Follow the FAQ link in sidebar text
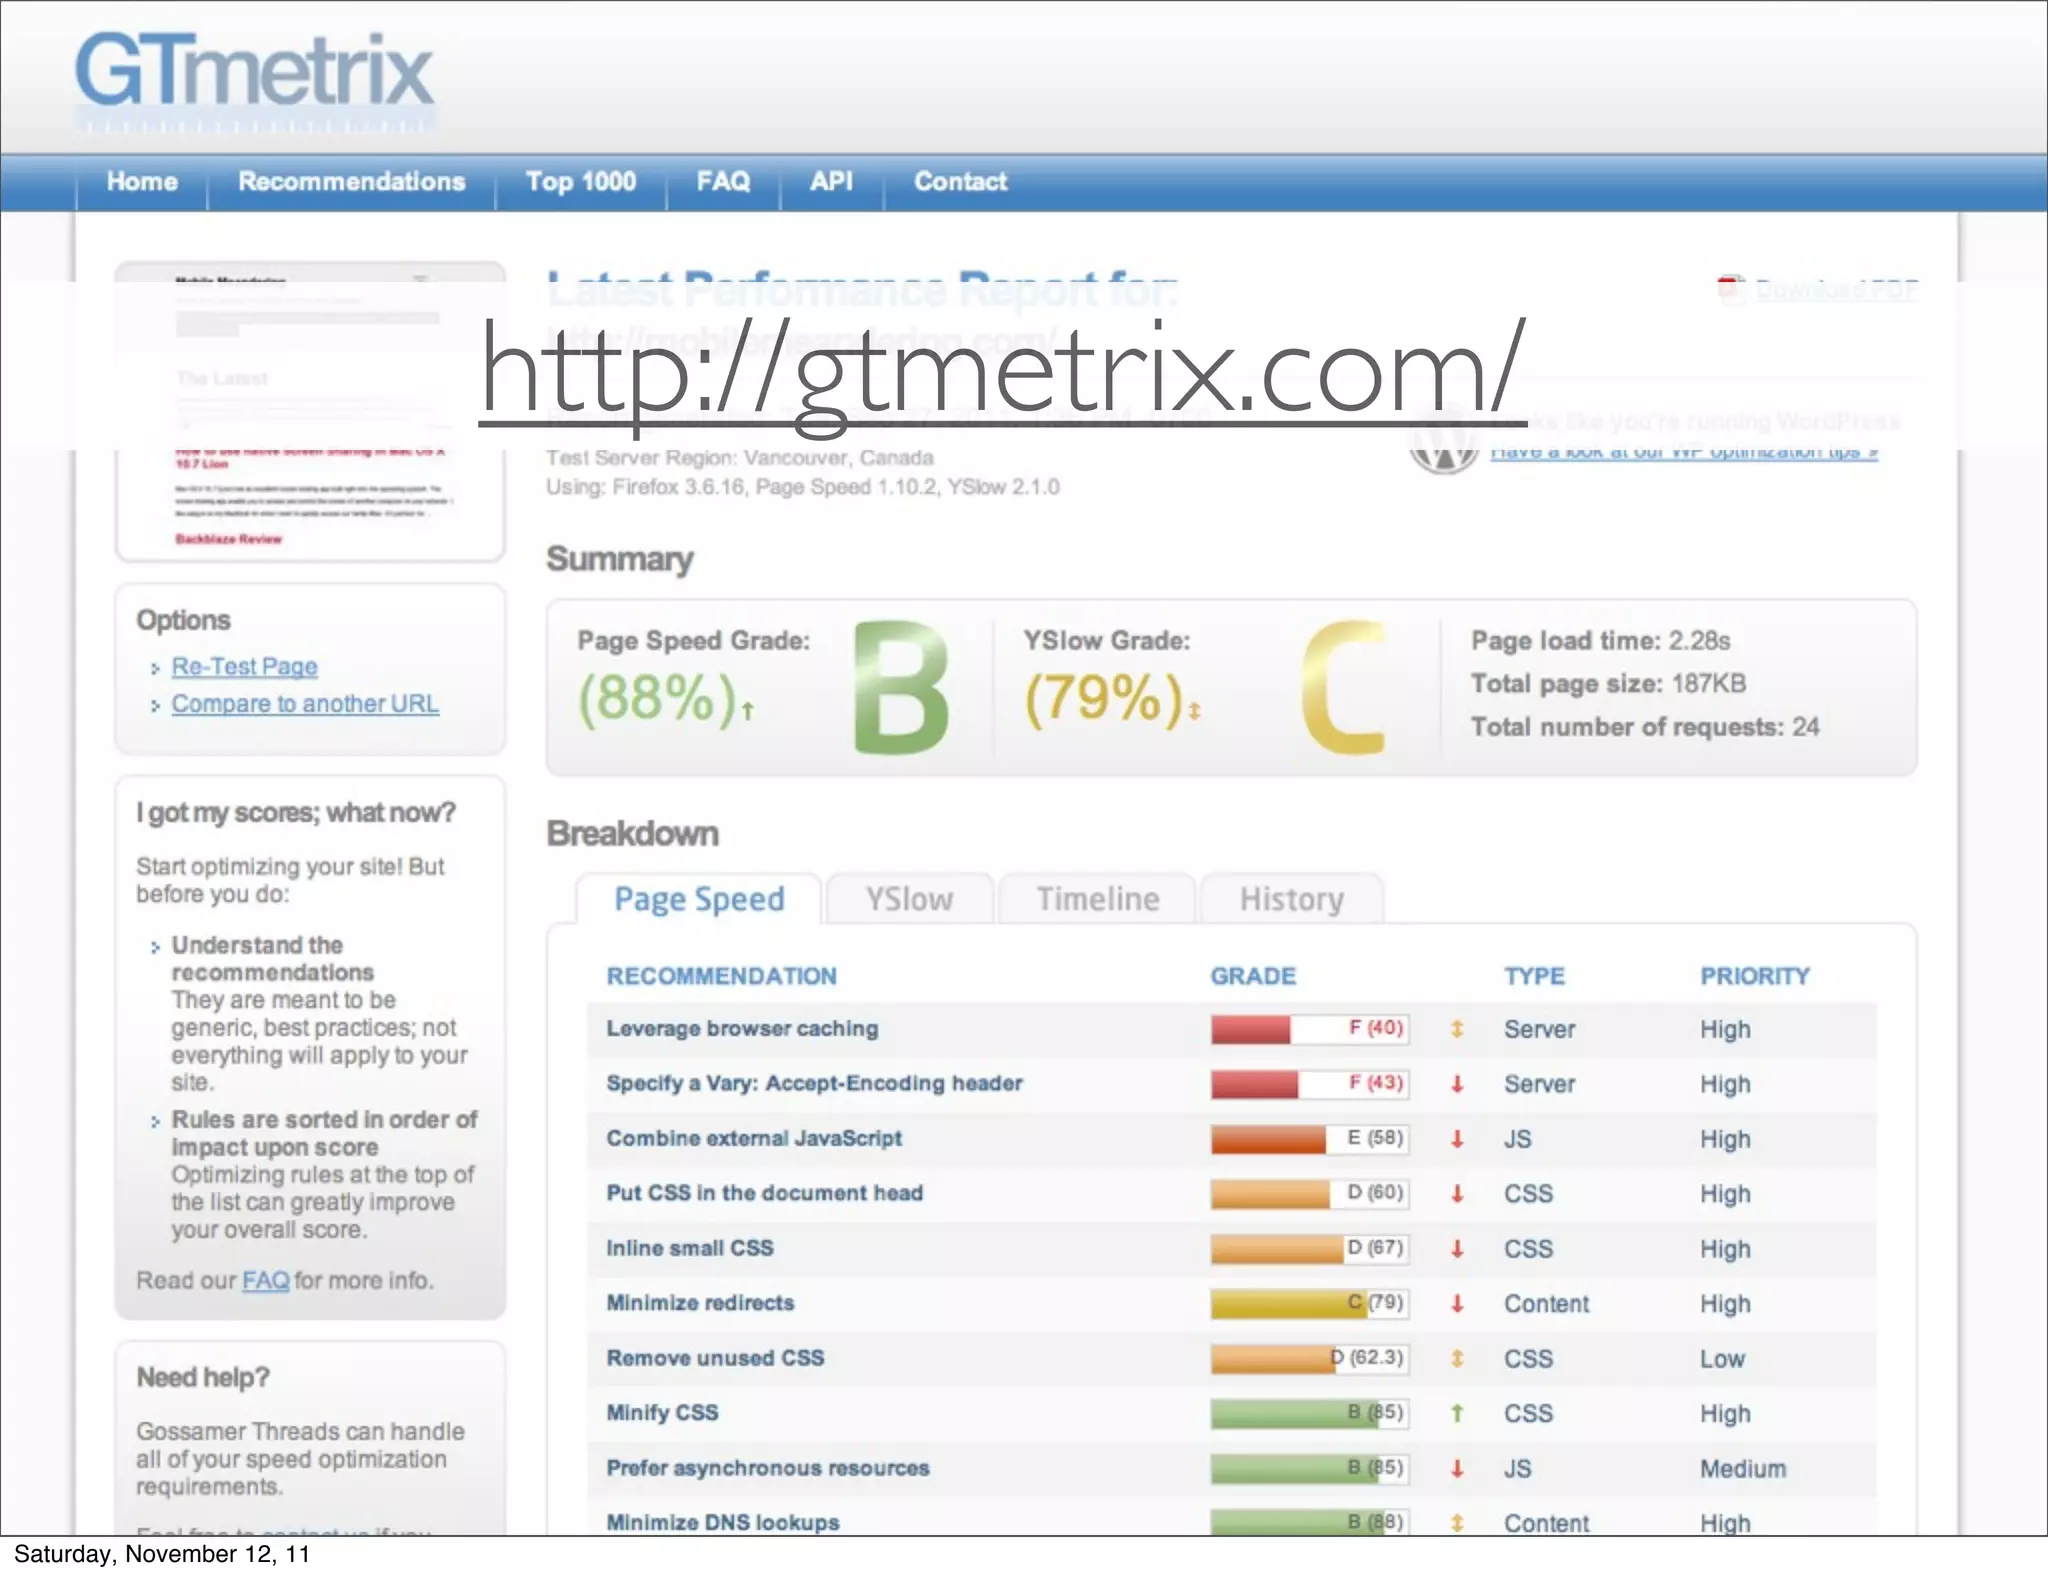Image resolution: width=2048 pixels, height=1576 pixels. [x=266, y=1281]
